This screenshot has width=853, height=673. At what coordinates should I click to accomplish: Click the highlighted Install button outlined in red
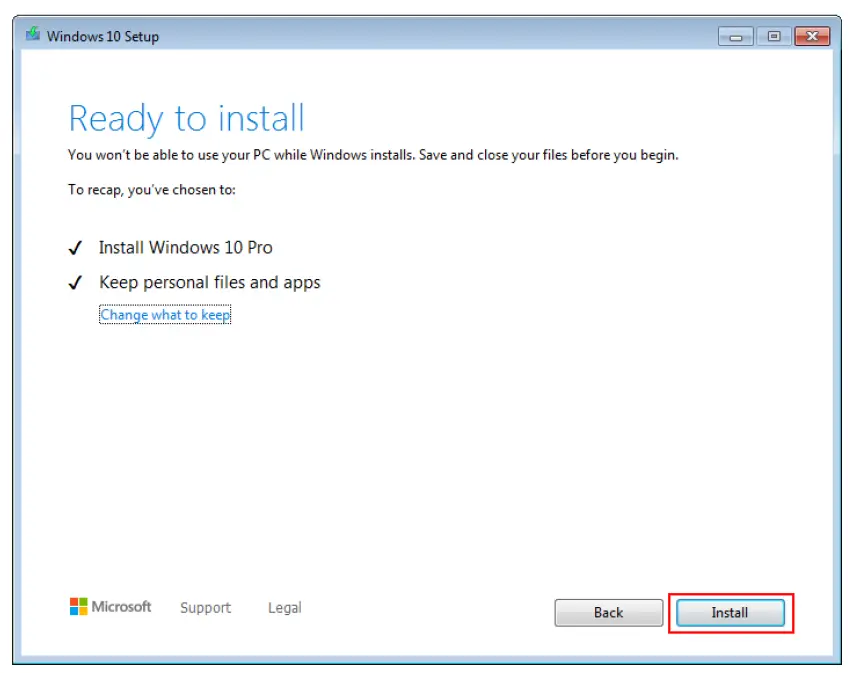click(730, 613)
